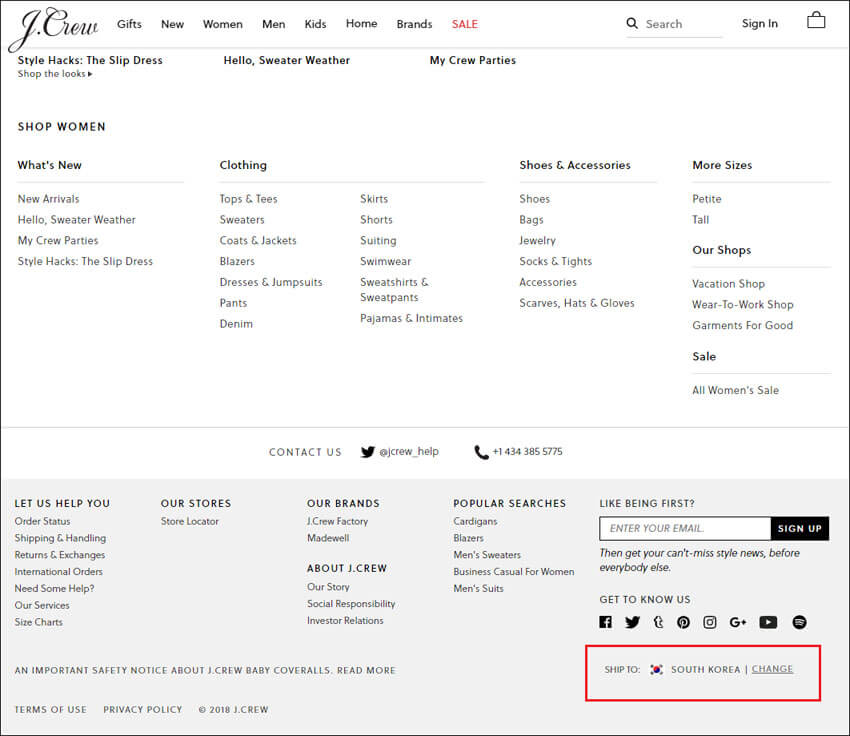
Task: Click READ MORE in safety notice
Action: click(x=366, y=670)
